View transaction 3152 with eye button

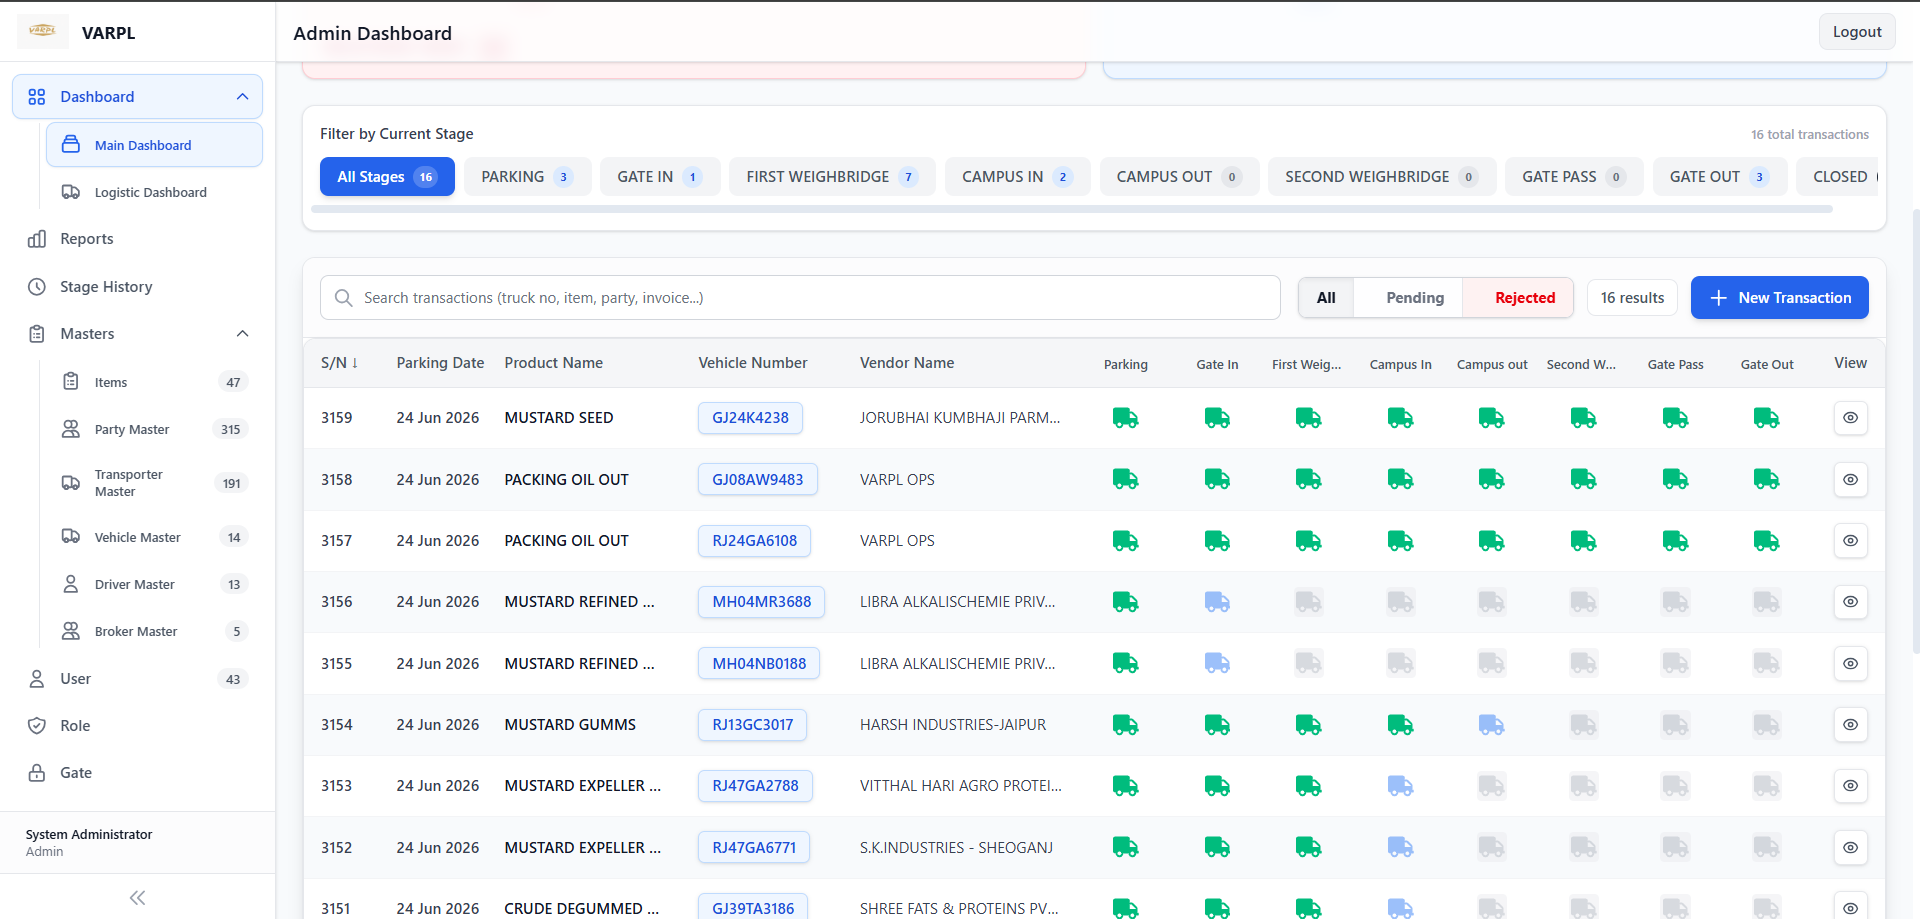click(1851, 848)
